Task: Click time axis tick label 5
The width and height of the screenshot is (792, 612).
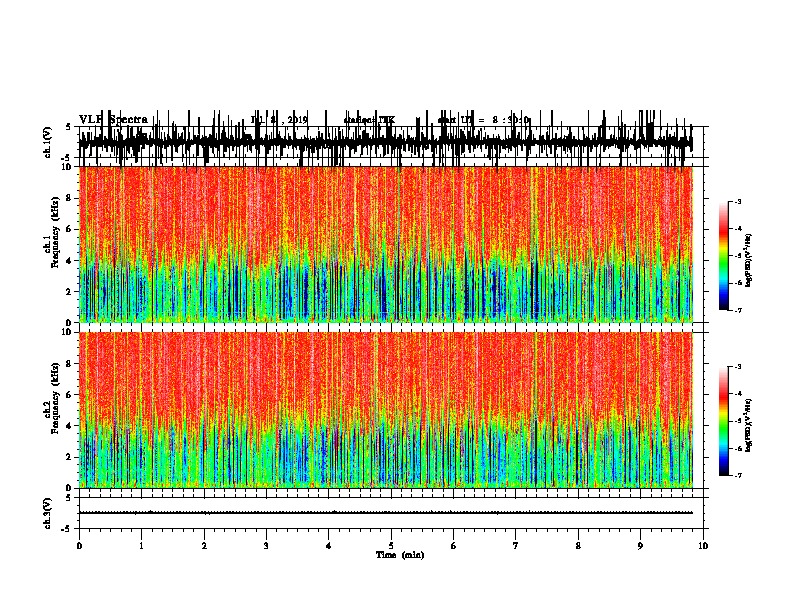Action: 391,546
